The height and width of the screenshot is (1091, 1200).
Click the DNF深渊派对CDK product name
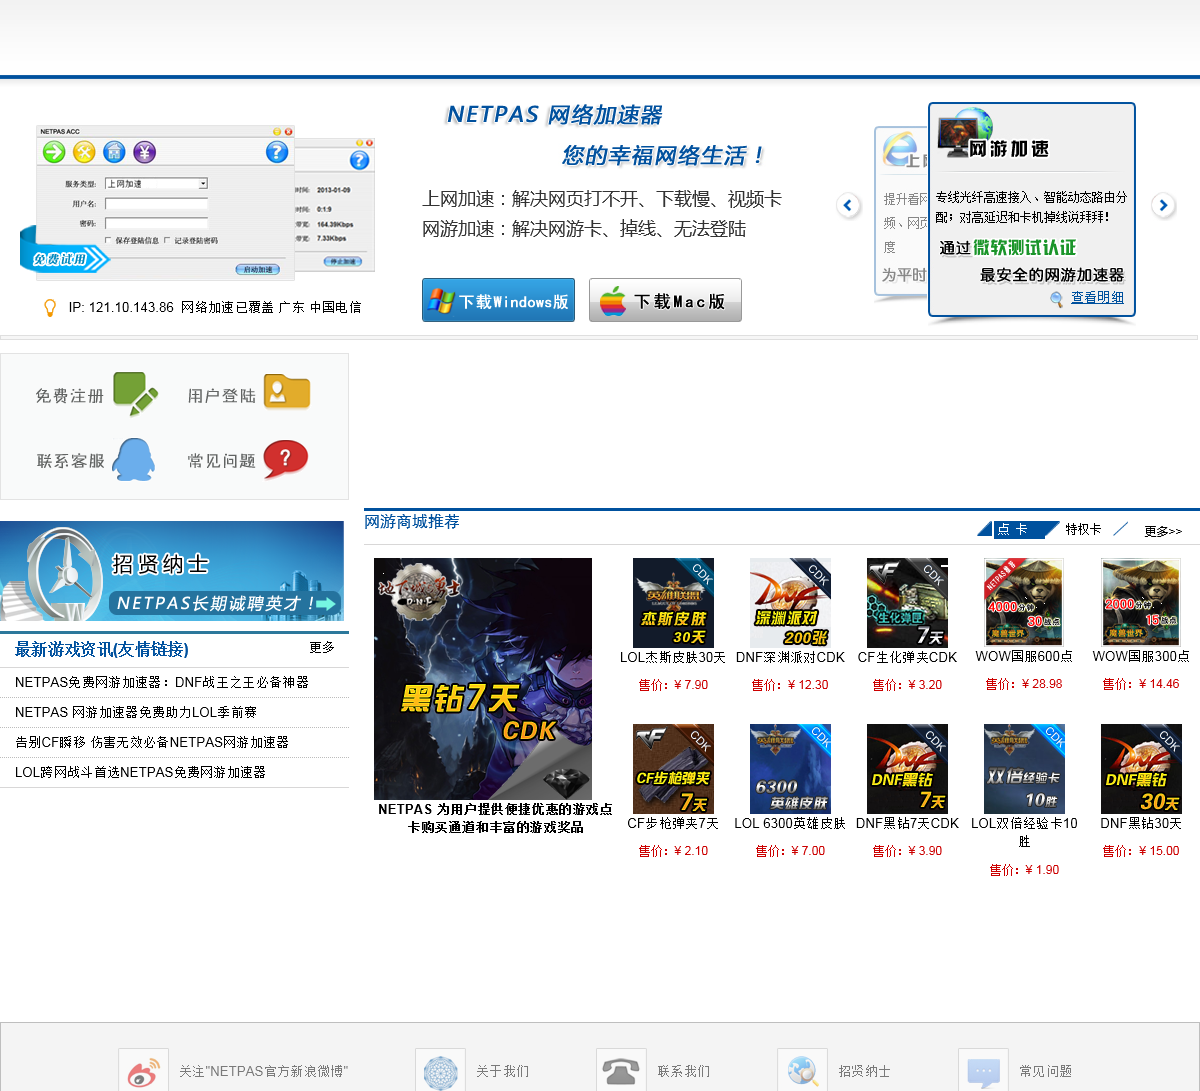(790, 658)
